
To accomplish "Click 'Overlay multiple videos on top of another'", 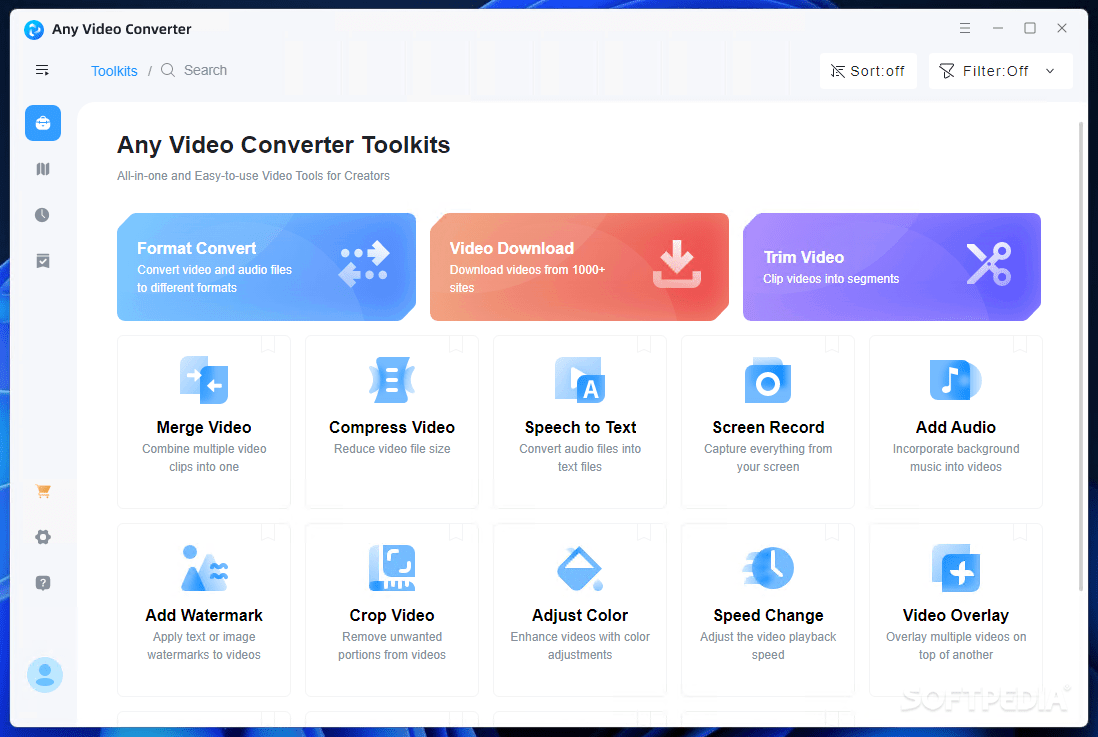I will point(956,646).
